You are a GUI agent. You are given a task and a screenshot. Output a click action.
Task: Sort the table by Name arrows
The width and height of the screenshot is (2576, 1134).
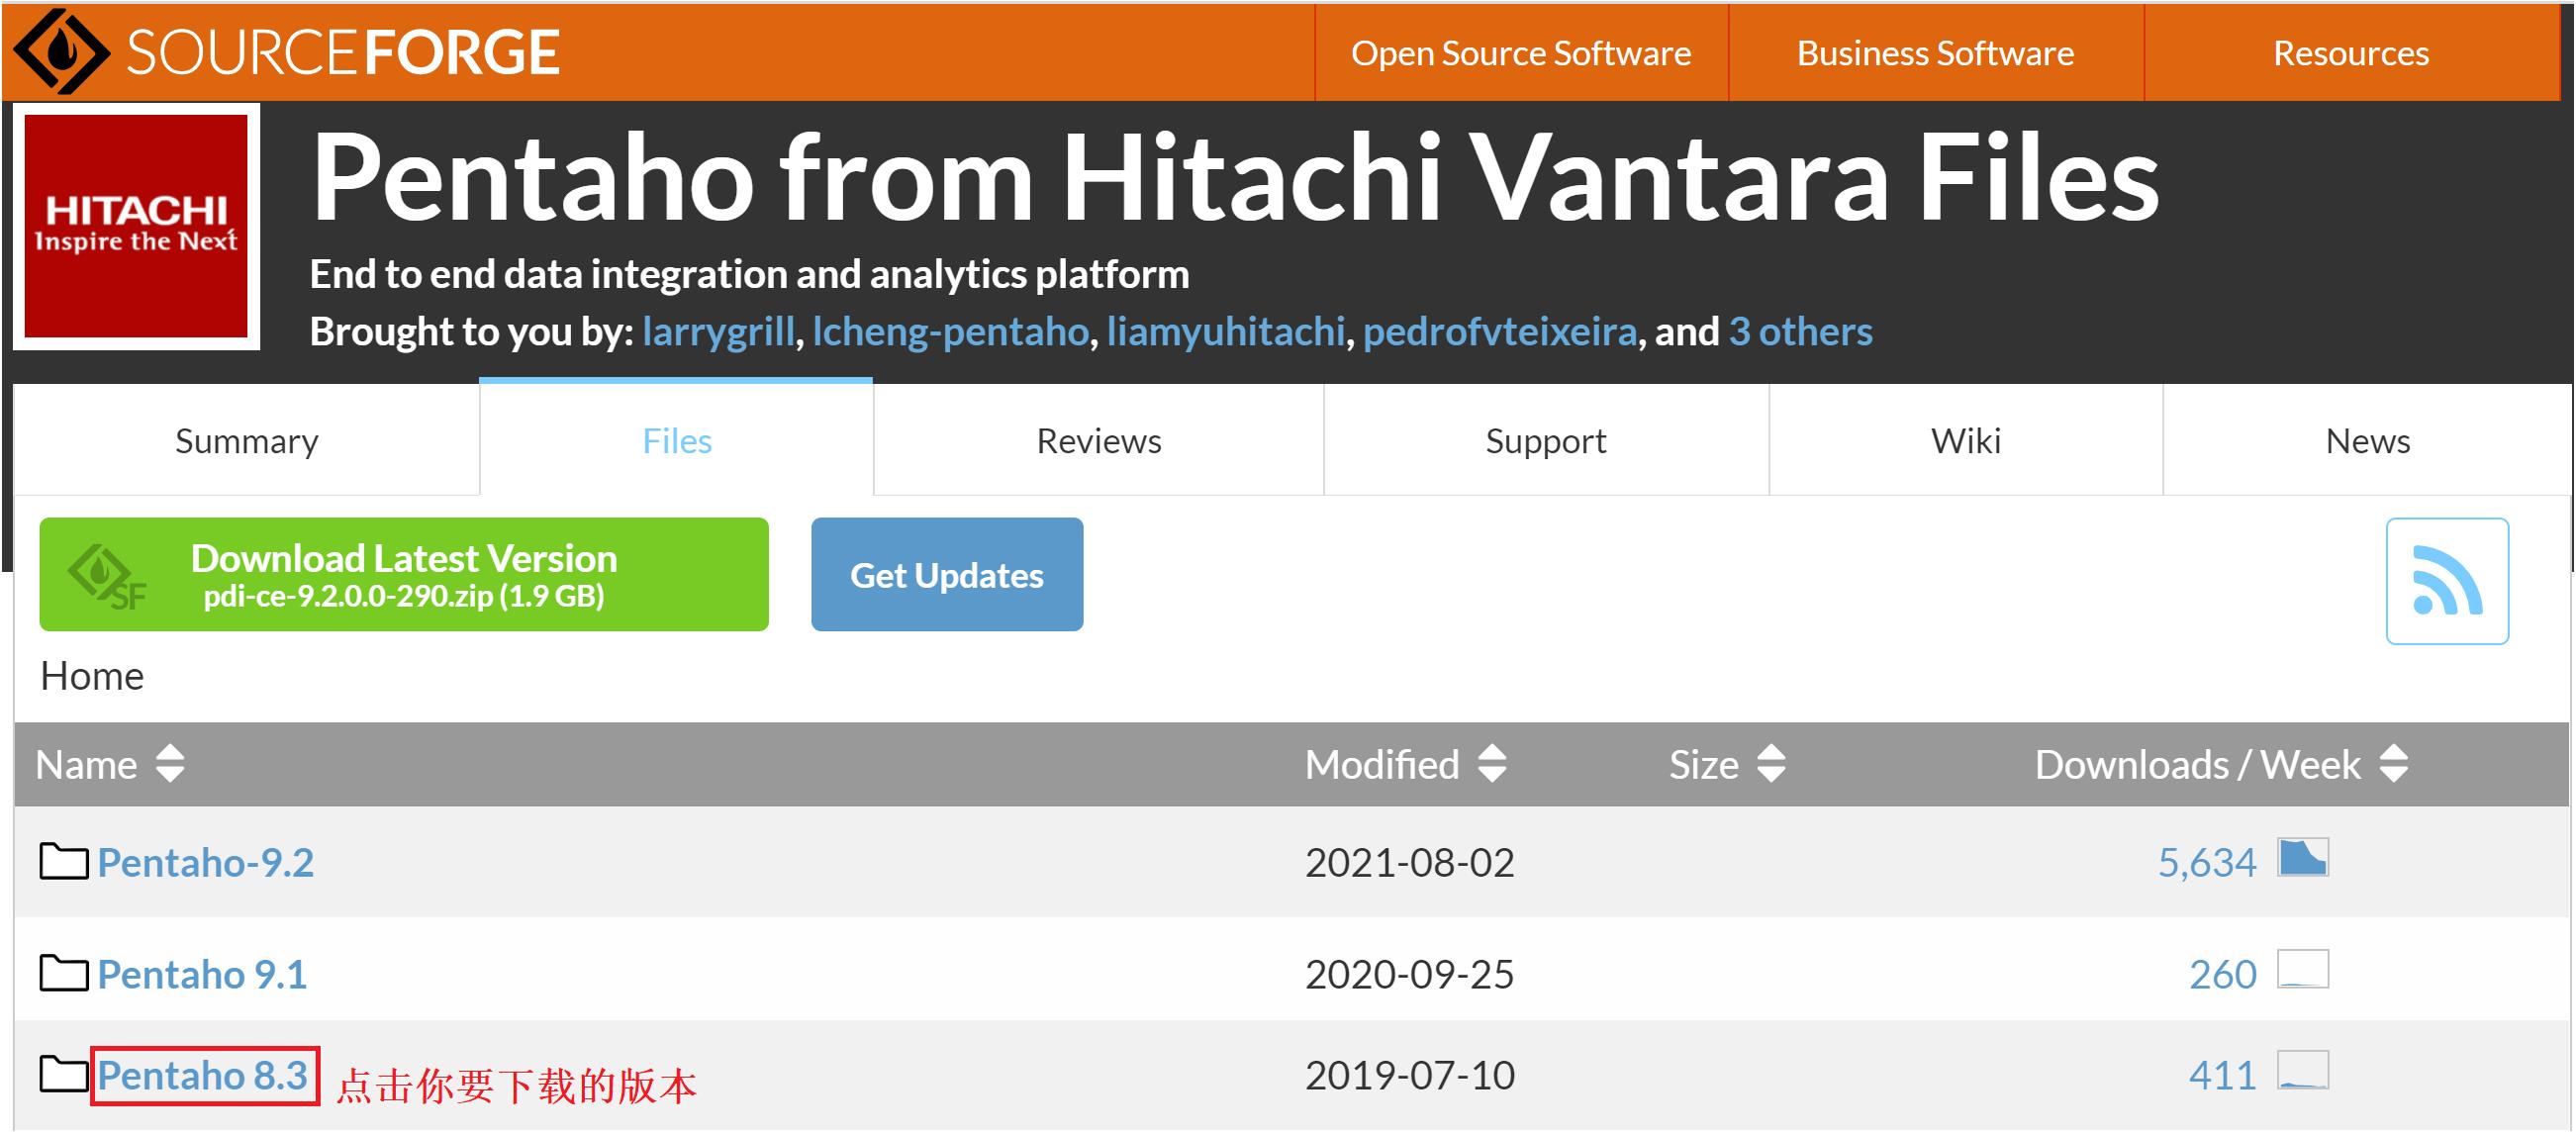click(x=170, y=763)
